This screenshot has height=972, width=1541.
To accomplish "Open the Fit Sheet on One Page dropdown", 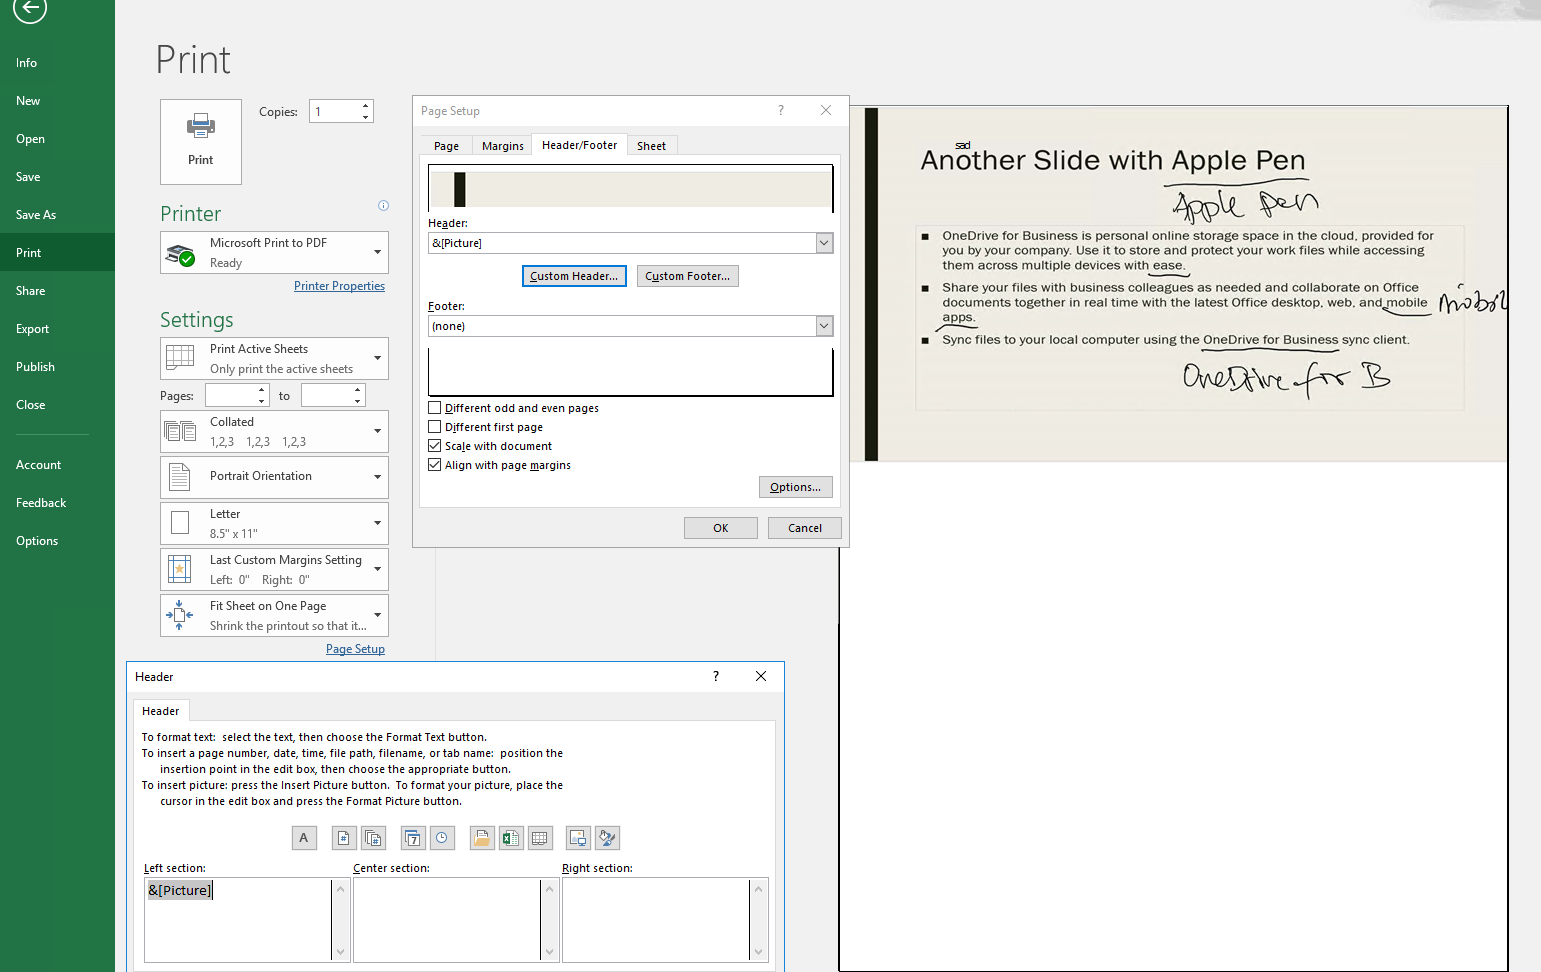I will (274, 615).
